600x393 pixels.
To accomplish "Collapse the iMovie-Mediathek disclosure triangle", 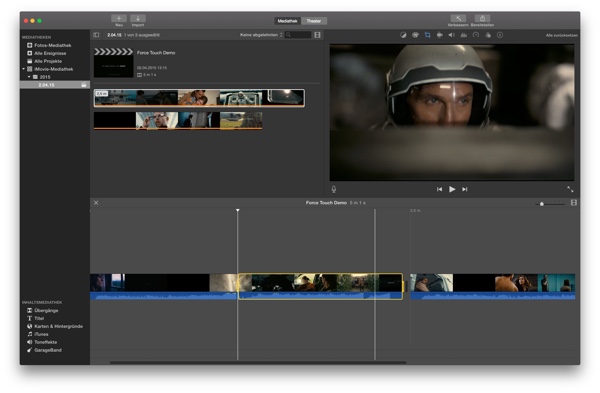I will pos(23,69).
